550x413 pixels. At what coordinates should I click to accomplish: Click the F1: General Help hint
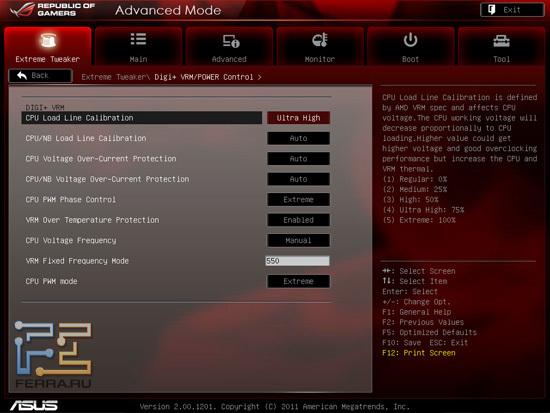[416, 312]
